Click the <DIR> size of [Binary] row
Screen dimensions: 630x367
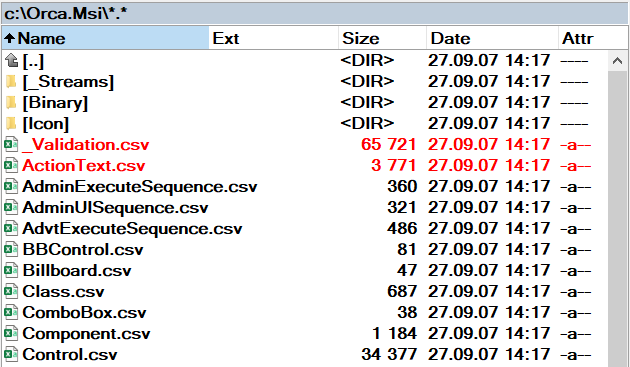point(367,103)
